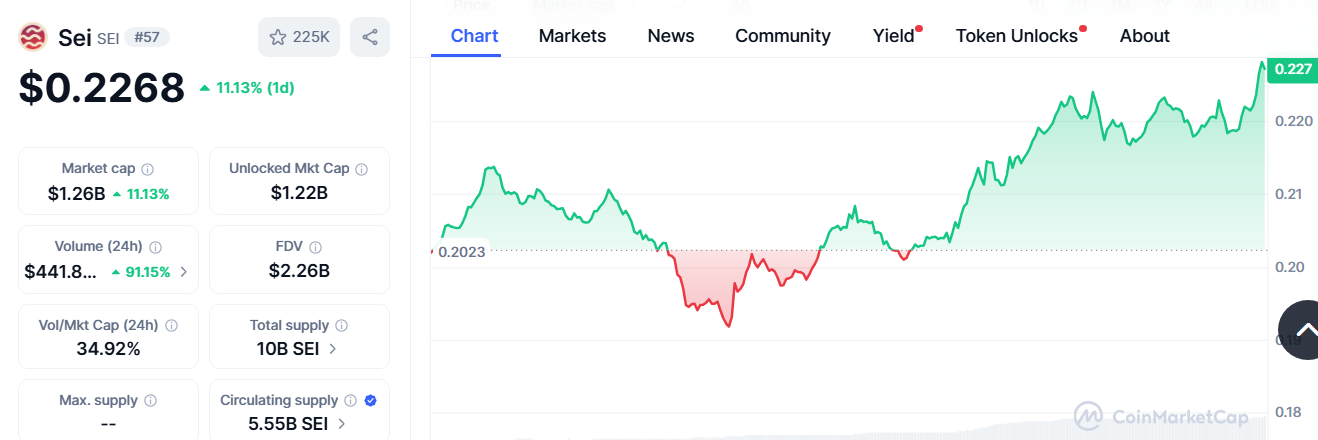
Task: Click the $1.26B market cap value
Action: coord(77,194)
